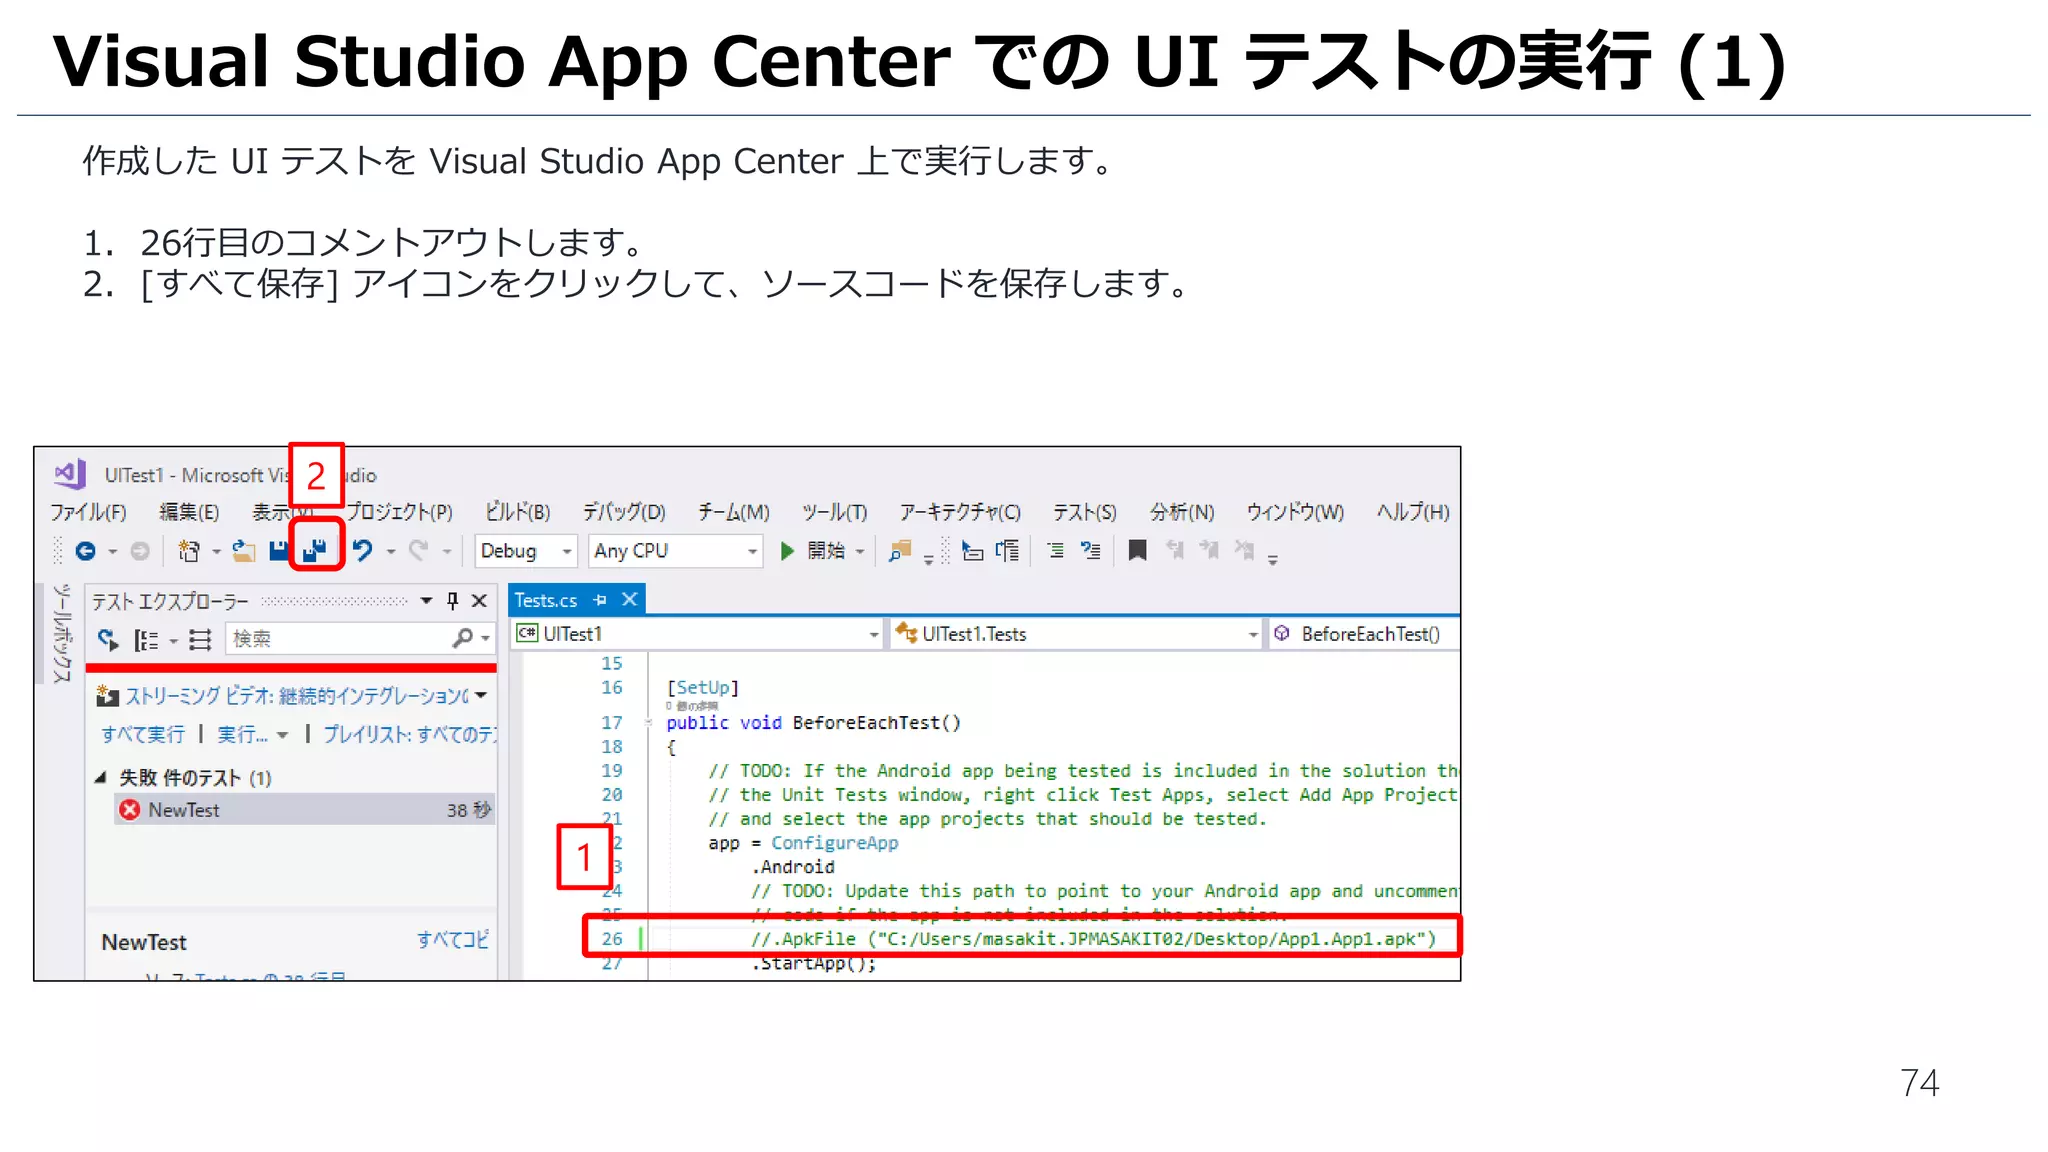This screenshot has width=2048, height=1152.
Task: Click the すべて実行 link
Action: click(142, 735)
